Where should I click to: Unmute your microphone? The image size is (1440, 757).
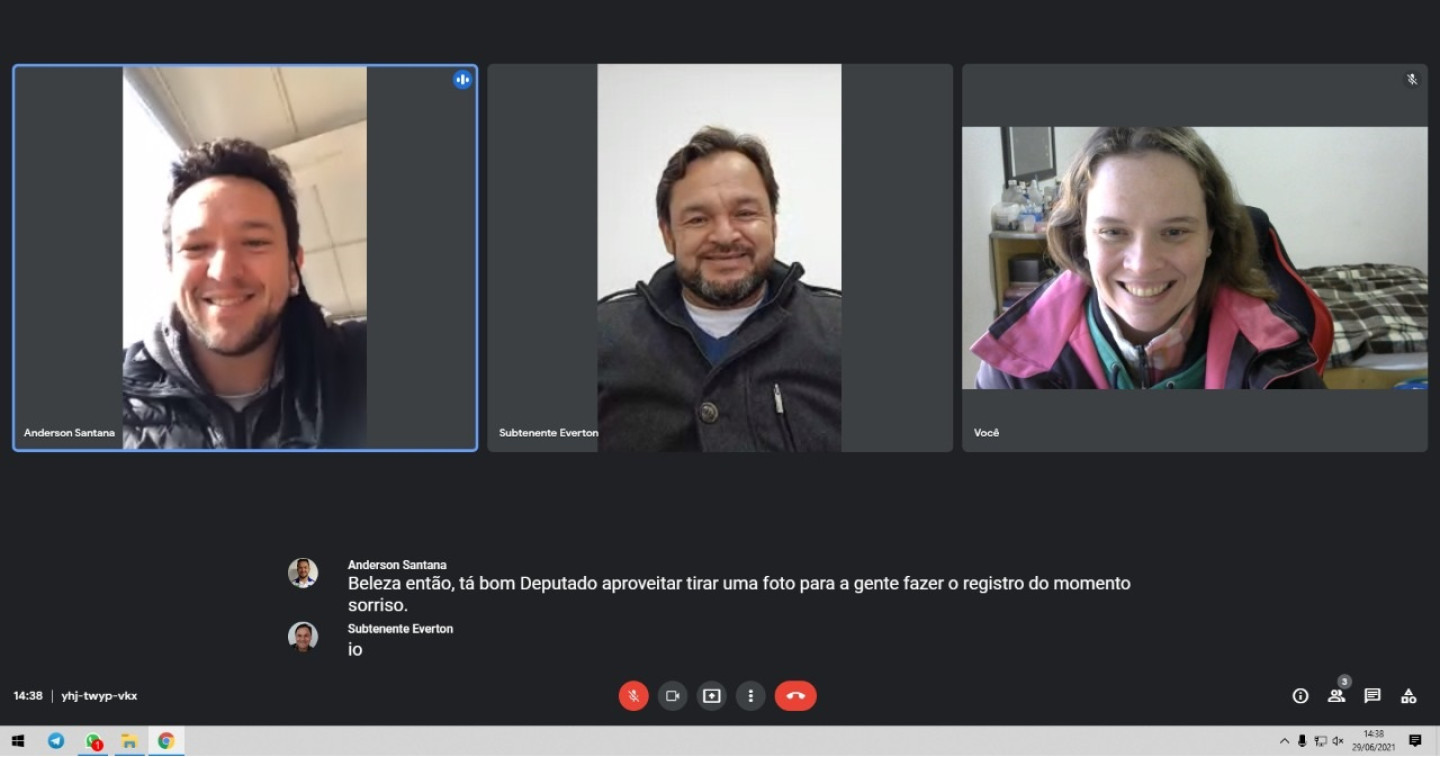coord(632,695)
